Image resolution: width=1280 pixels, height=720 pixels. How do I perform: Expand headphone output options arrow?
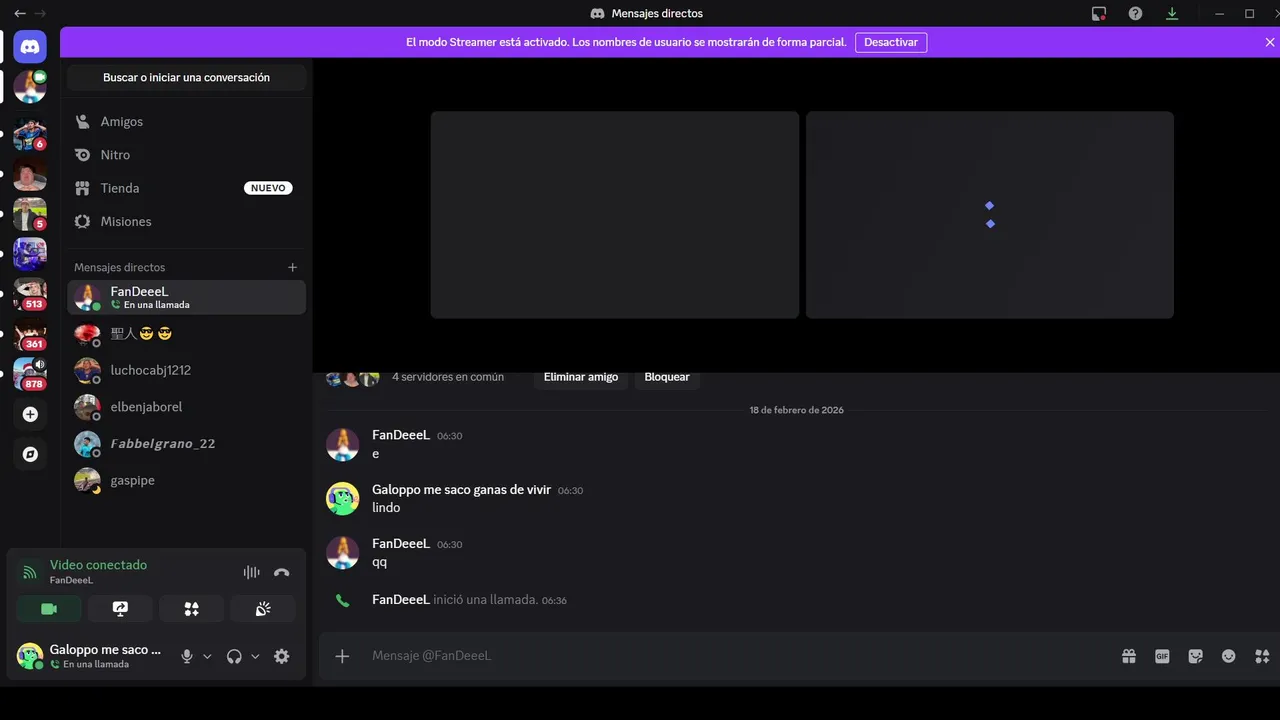click(x=255, y=657)
